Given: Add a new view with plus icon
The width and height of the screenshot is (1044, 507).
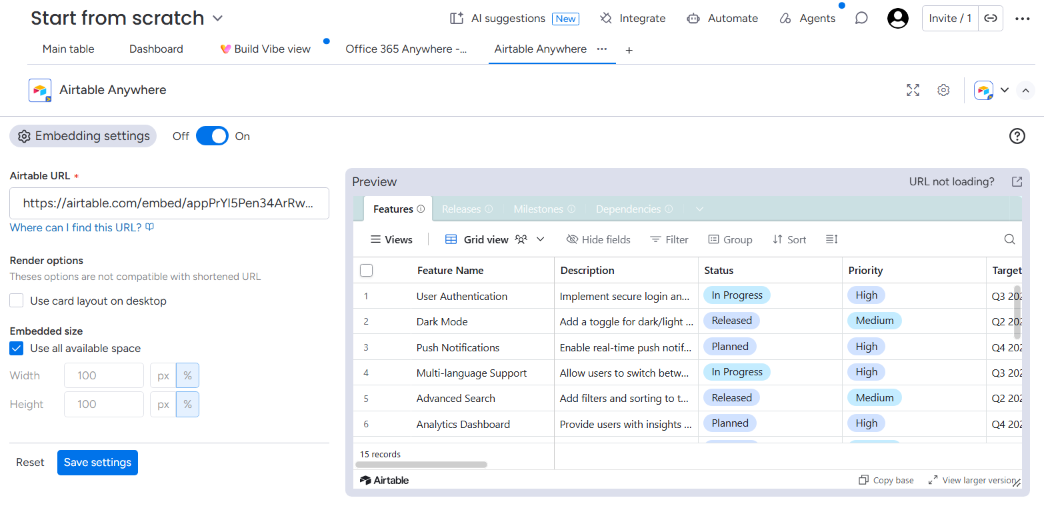Looking at the screenshot, I should point(629,50).
